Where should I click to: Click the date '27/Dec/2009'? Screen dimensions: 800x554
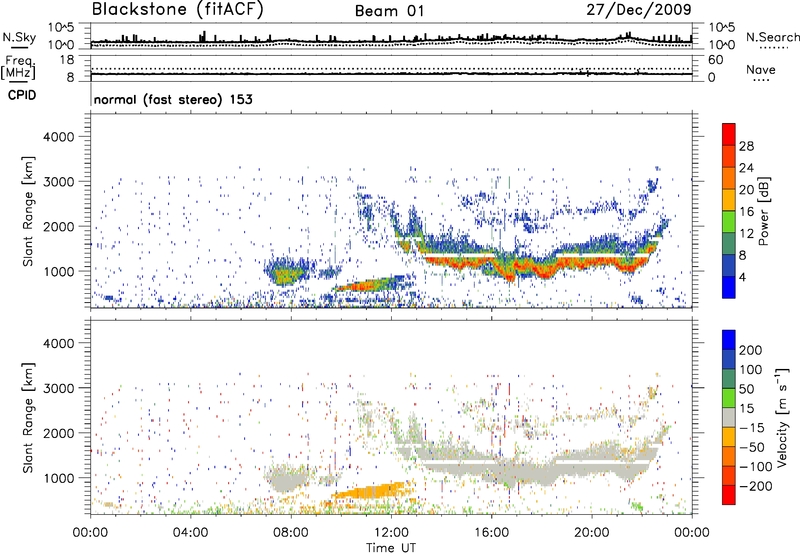pyautogui.click(x=639, y=10)
